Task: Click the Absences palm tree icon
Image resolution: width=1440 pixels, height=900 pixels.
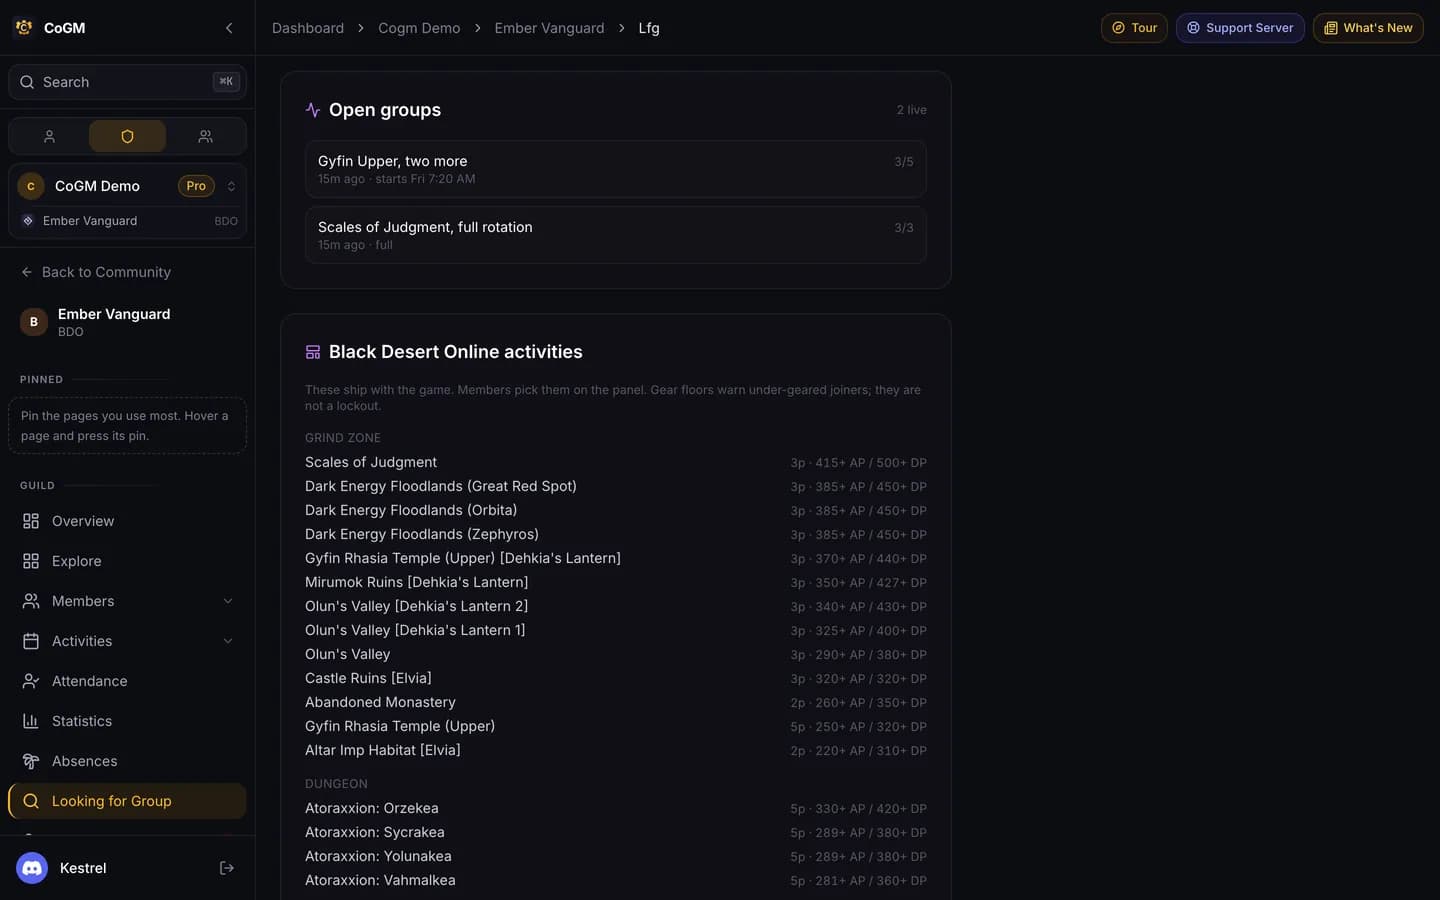Action: [31, 761]
